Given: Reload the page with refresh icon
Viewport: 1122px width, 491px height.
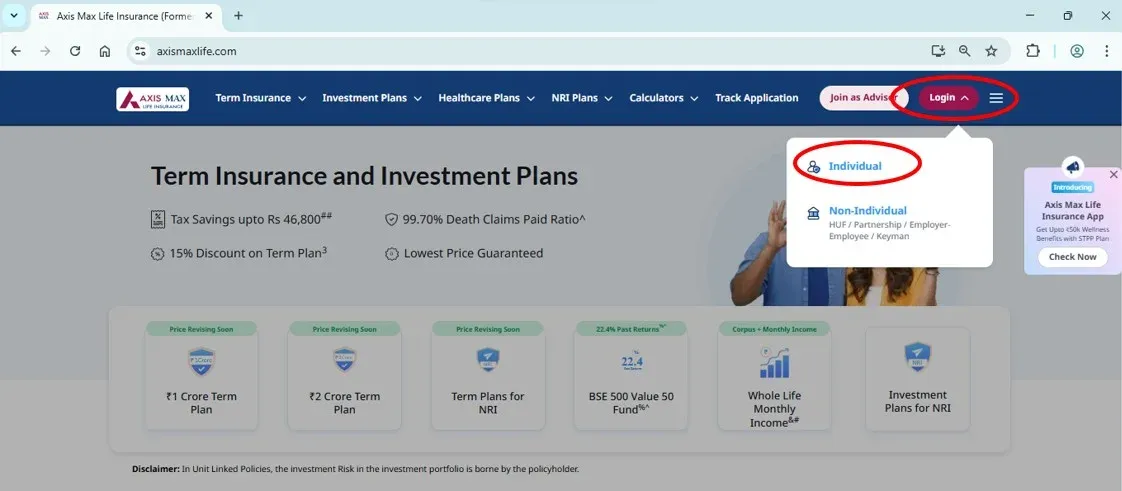Looking at the screenshot, I should (75, 51).
